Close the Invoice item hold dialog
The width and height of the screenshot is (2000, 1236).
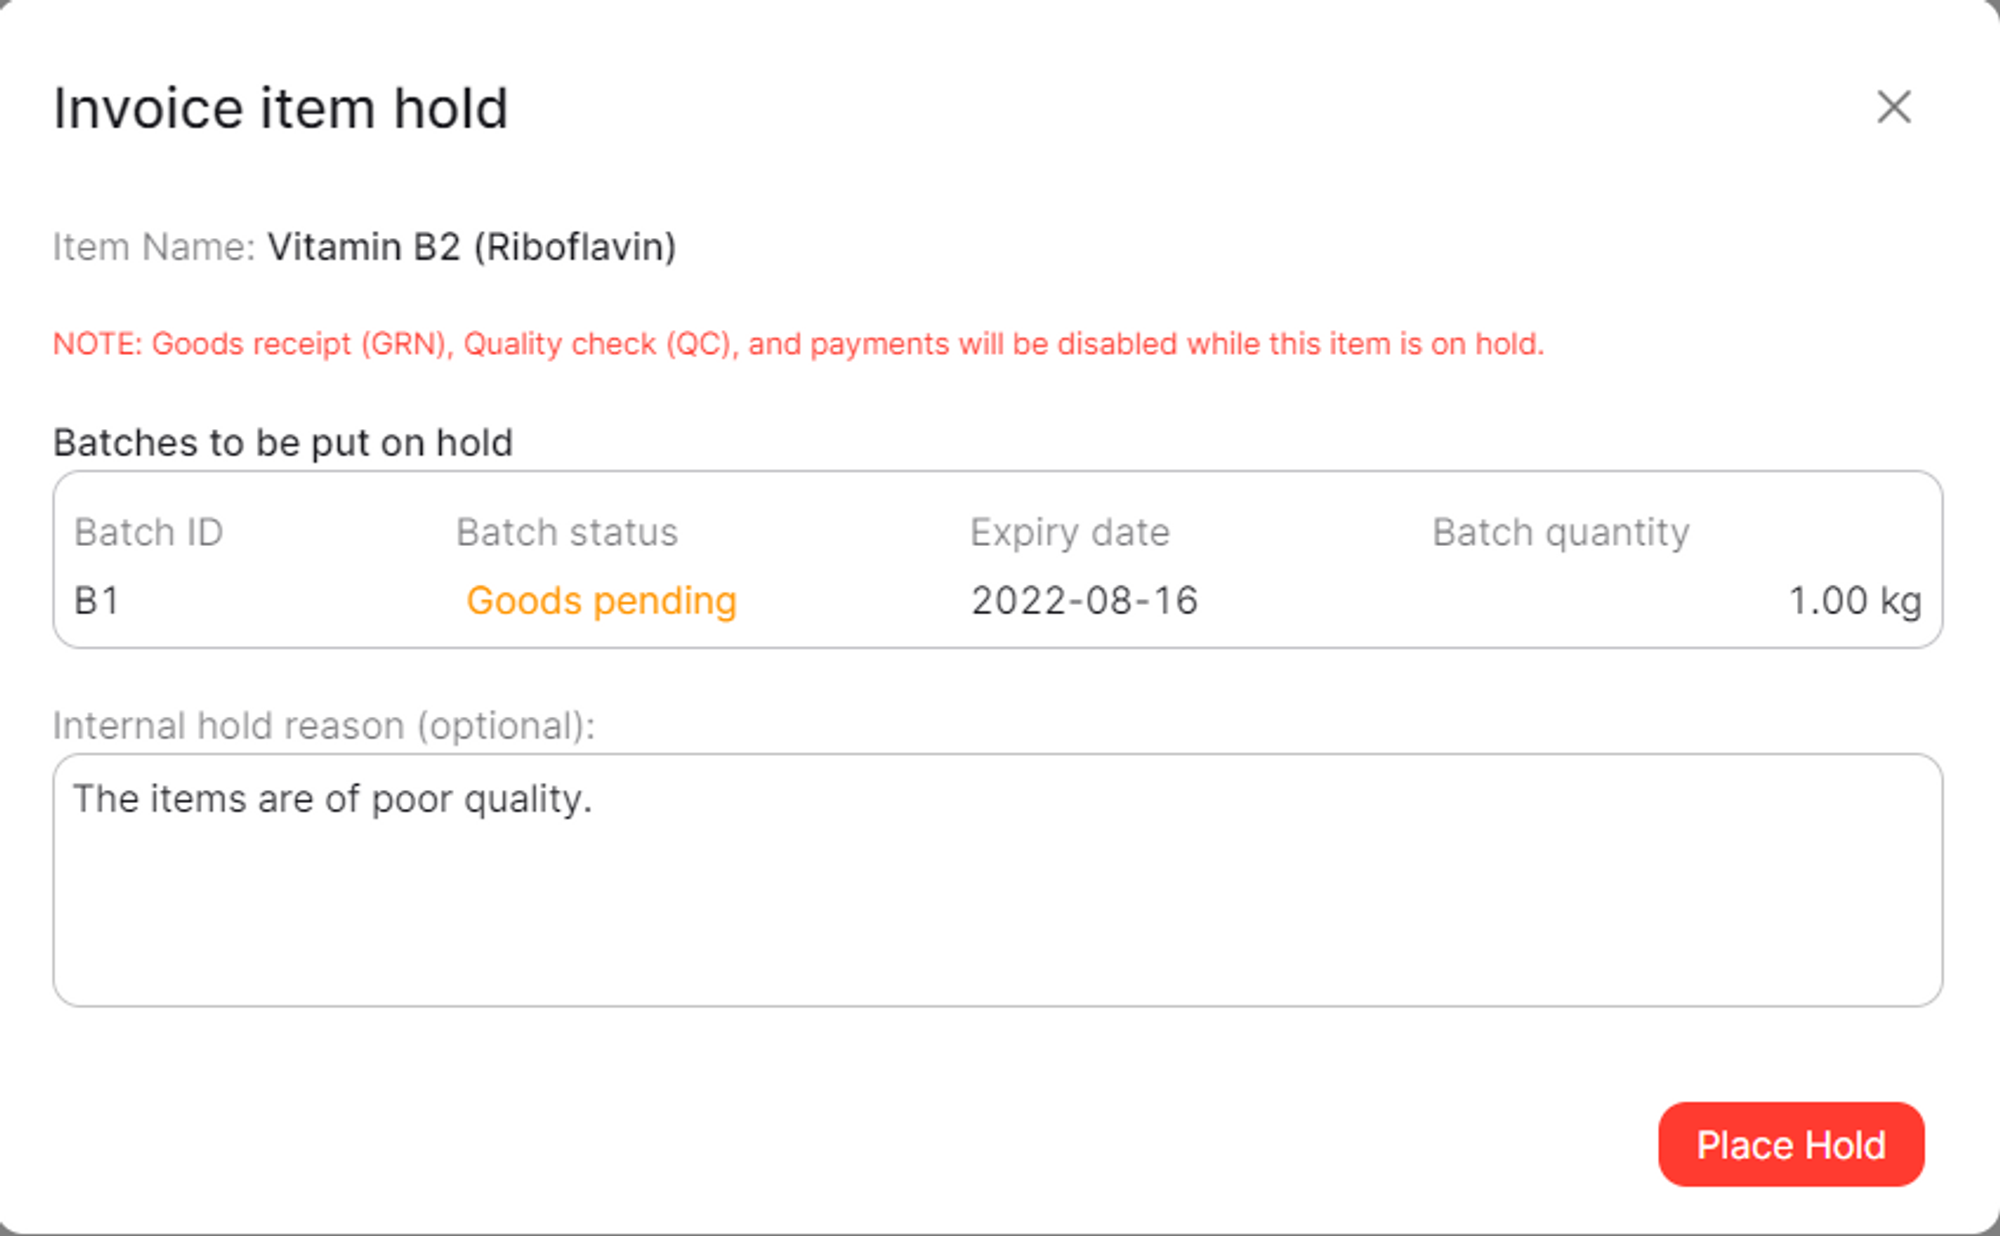[1893, 107]
